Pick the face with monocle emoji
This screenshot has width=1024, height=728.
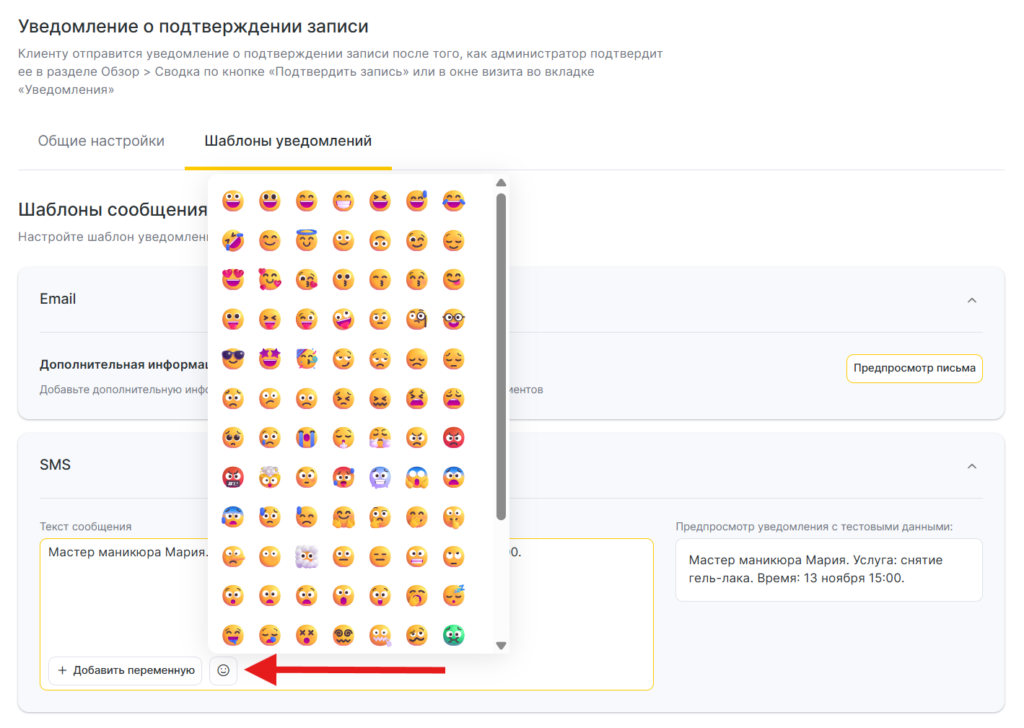click(417, 320)
